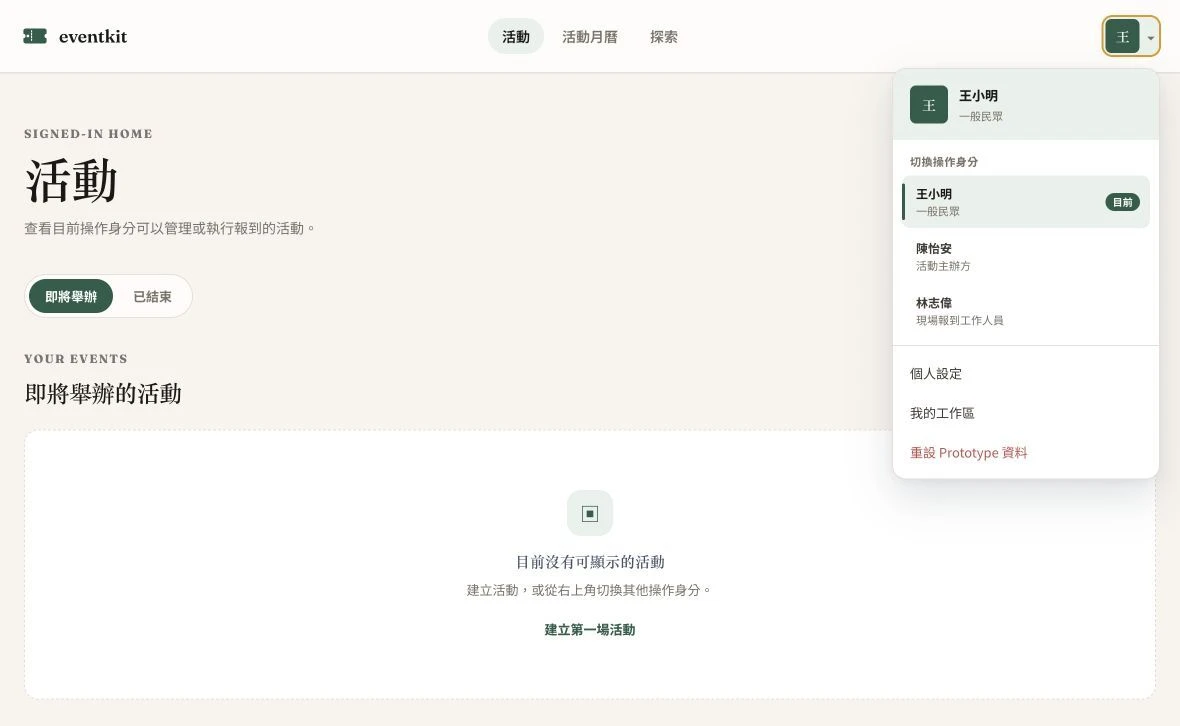Click the YOUR EVENTS label
Screen dimensions: 1180x726
(76, 359)
